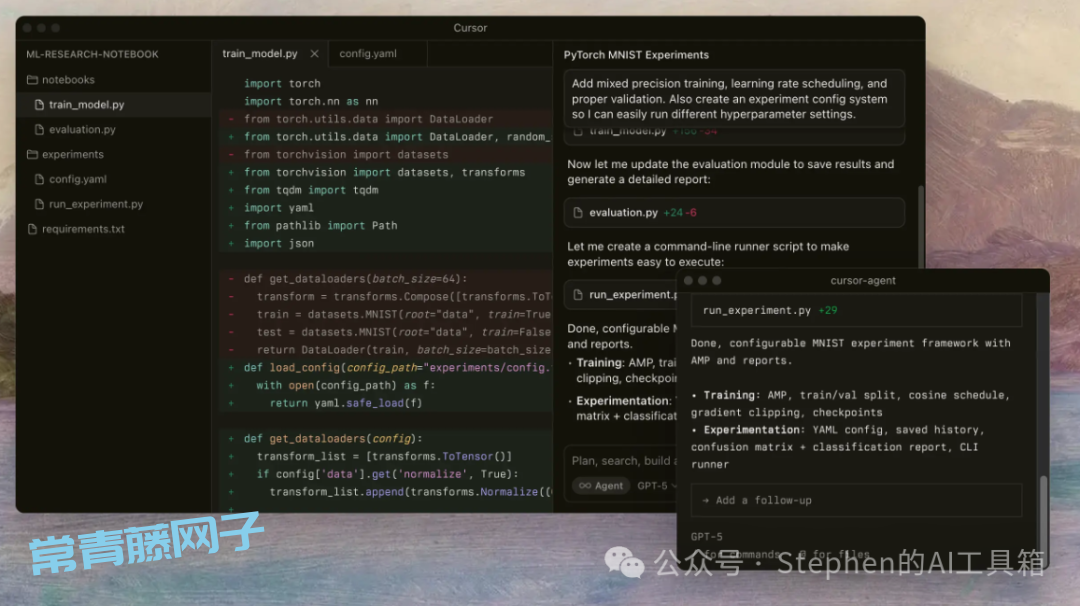Click the "Plan, search, build" chat input

point(620,461)
